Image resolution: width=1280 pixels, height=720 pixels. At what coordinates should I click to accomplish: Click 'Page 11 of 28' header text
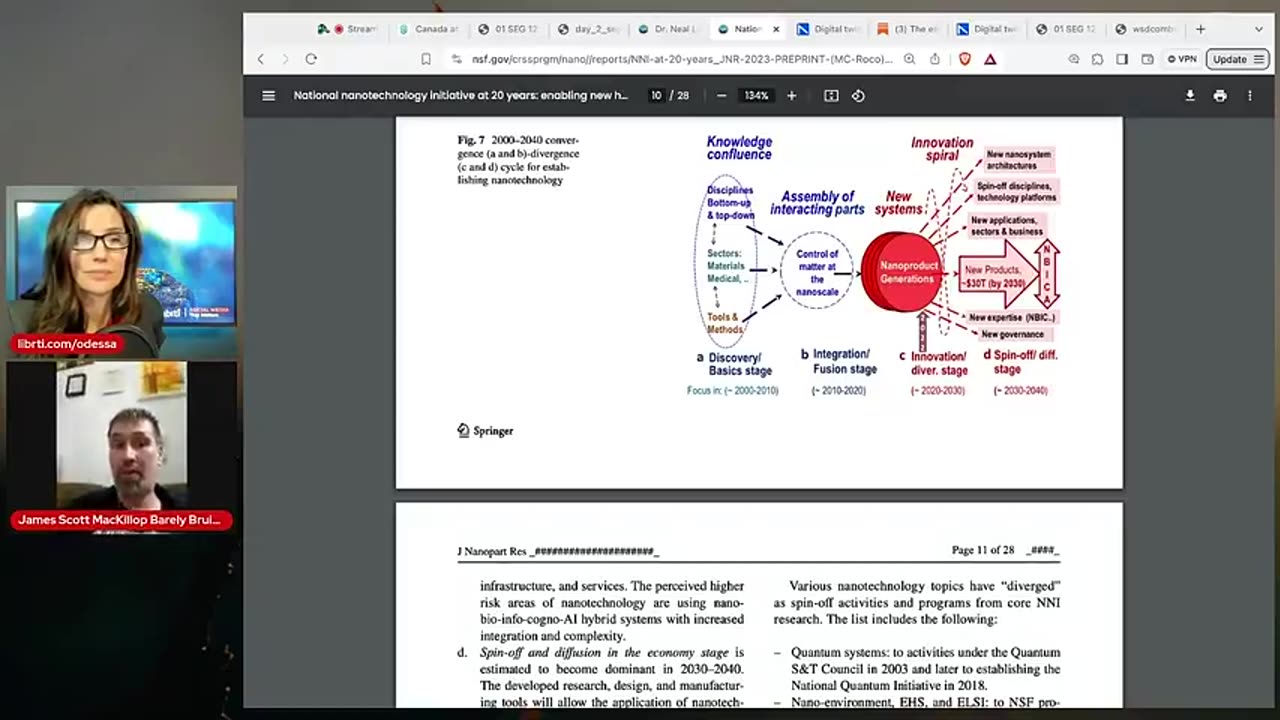pos(985,550)
